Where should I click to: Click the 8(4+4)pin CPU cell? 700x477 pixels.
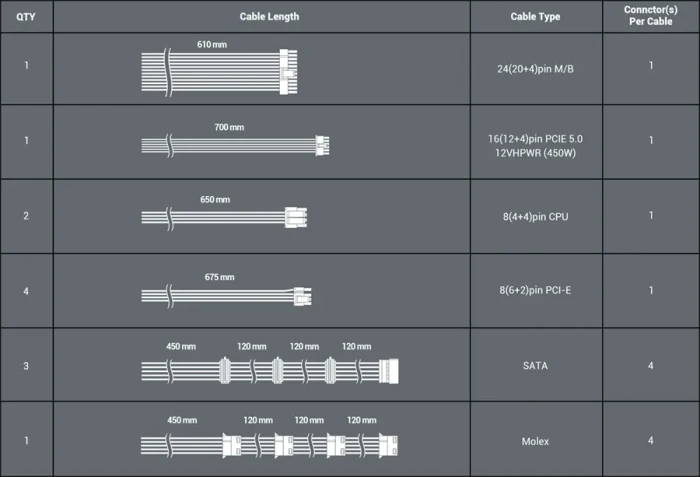pyautogui.click(x=535, y=217)
